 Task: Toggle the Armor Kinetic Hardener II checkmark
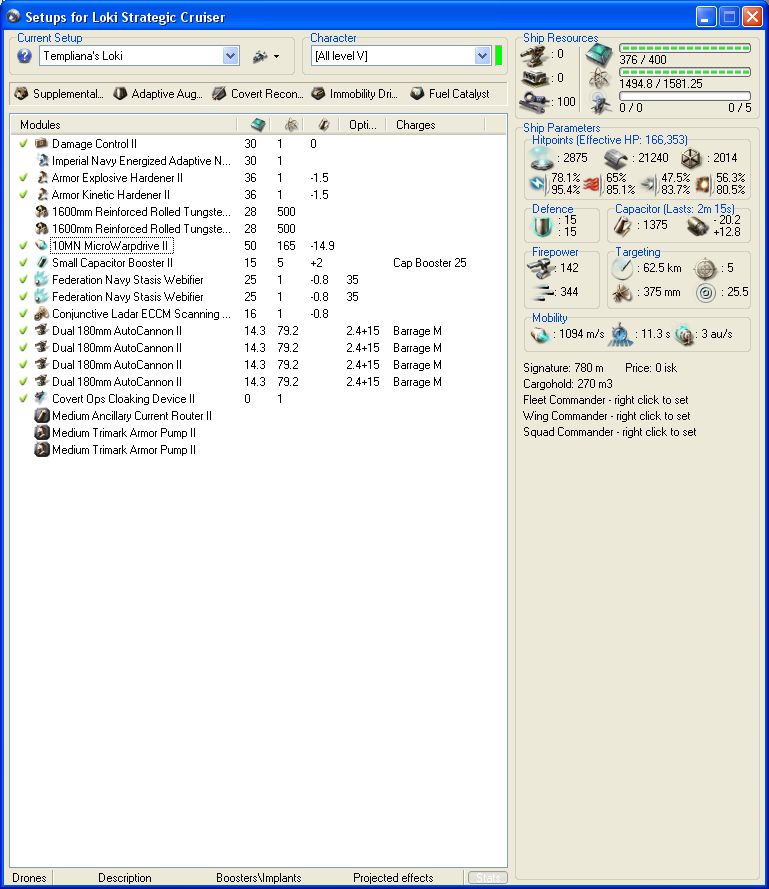coord(23,194)
